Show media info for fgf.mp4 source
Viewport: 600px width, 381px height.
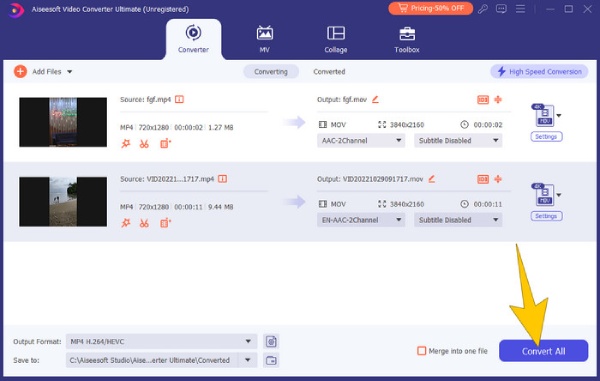coord(179,99)
